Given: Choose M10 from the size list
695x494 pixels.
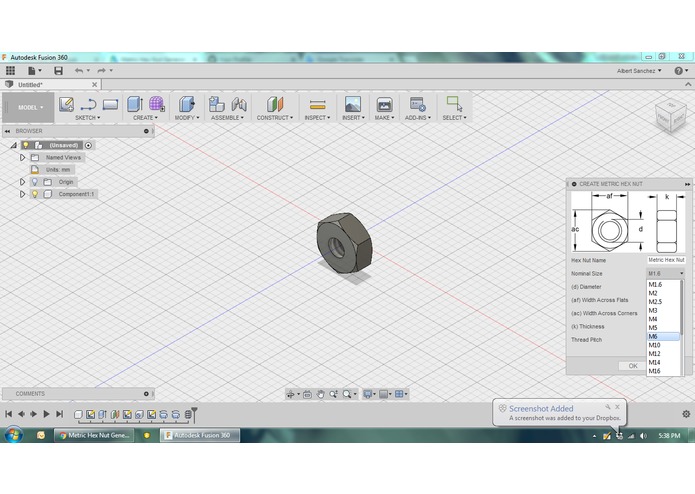Looking at the screenshot, I should (x=663, y=345).
